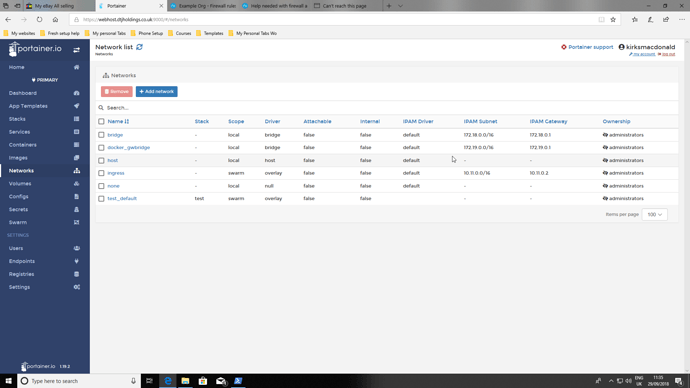Click the Add network button
The width and height of the screenshot is (690, 388).
[x=157, y=92]
